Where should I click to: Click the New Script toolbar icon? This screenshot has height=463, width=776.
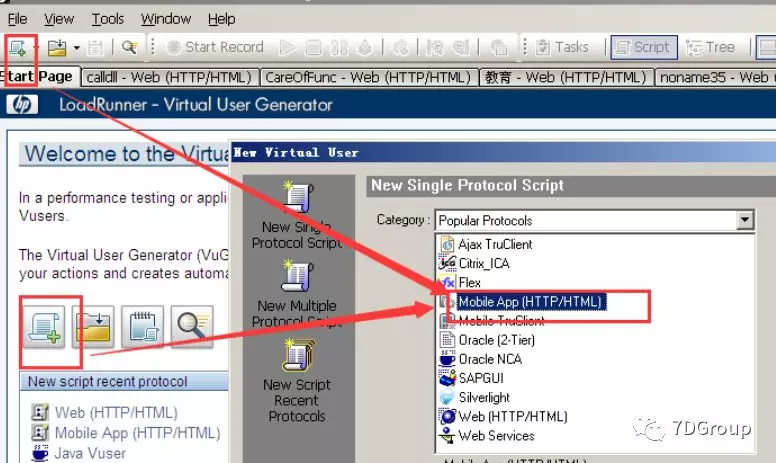click(x=18, y=47)
